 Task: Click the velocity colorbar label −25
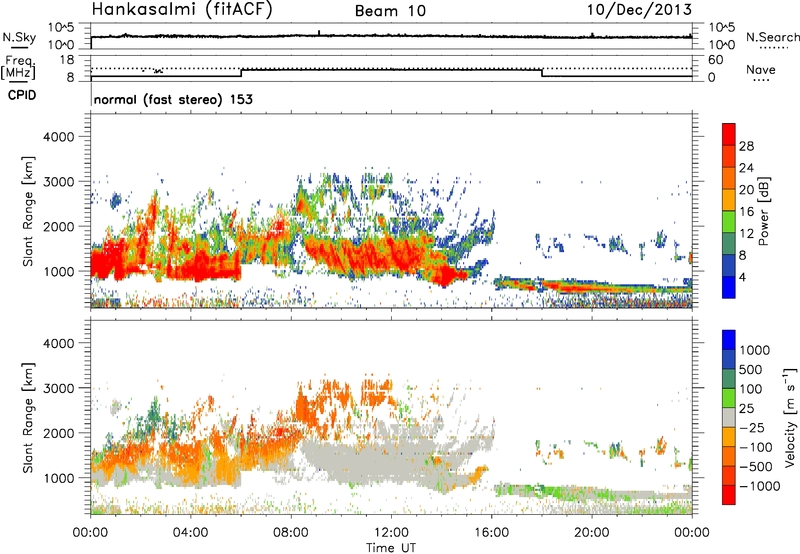752,428
